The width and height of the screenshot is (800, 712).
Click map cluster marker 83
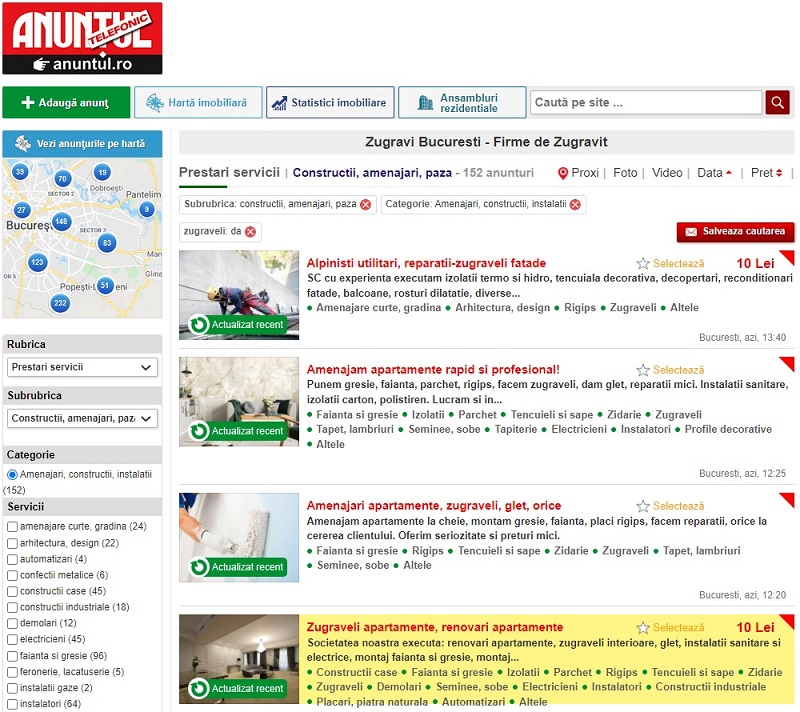click(107, 243)
